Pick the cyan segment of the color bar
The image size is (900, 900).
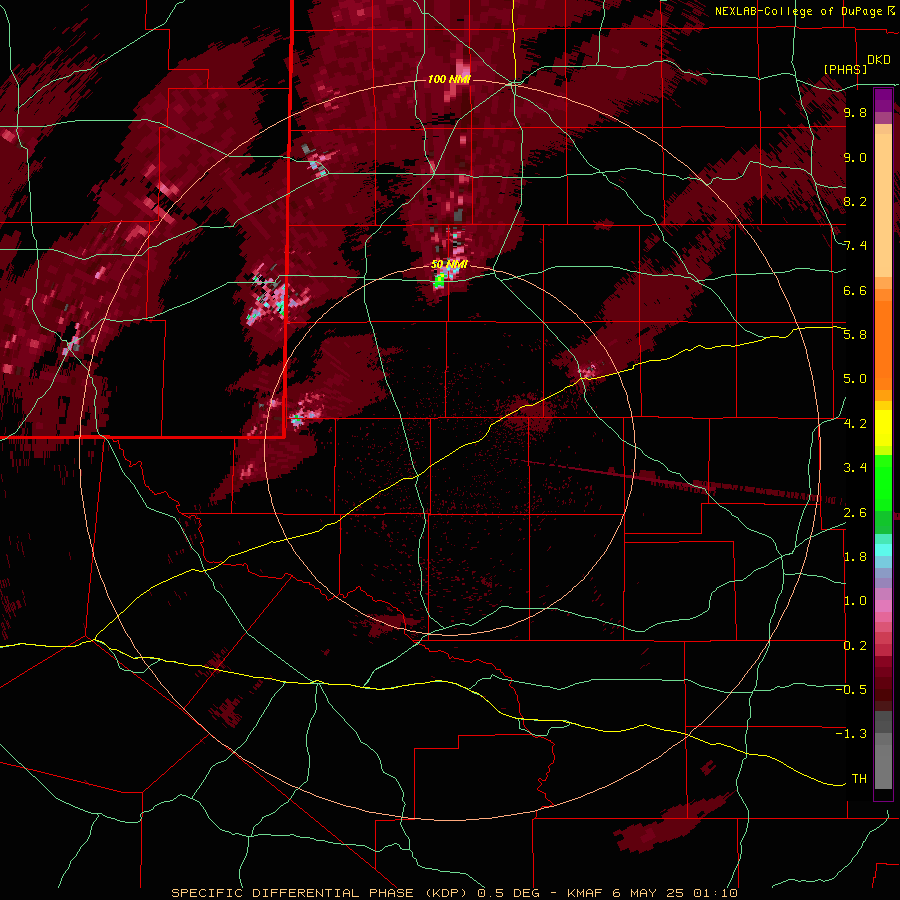pos(883,550)
